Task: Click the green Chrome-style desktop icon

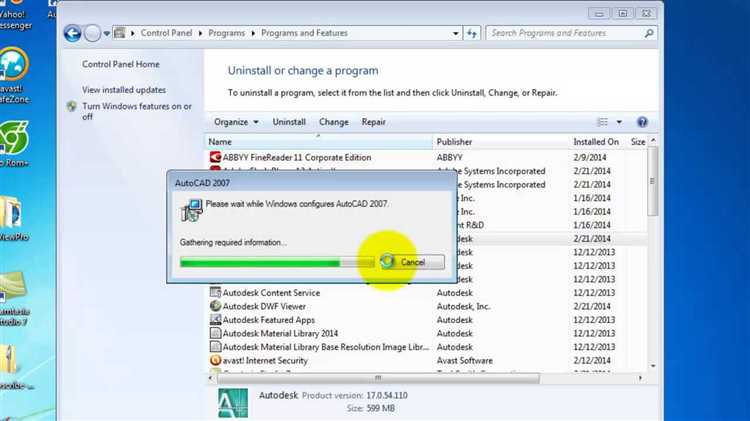Action: pos(14,144)
